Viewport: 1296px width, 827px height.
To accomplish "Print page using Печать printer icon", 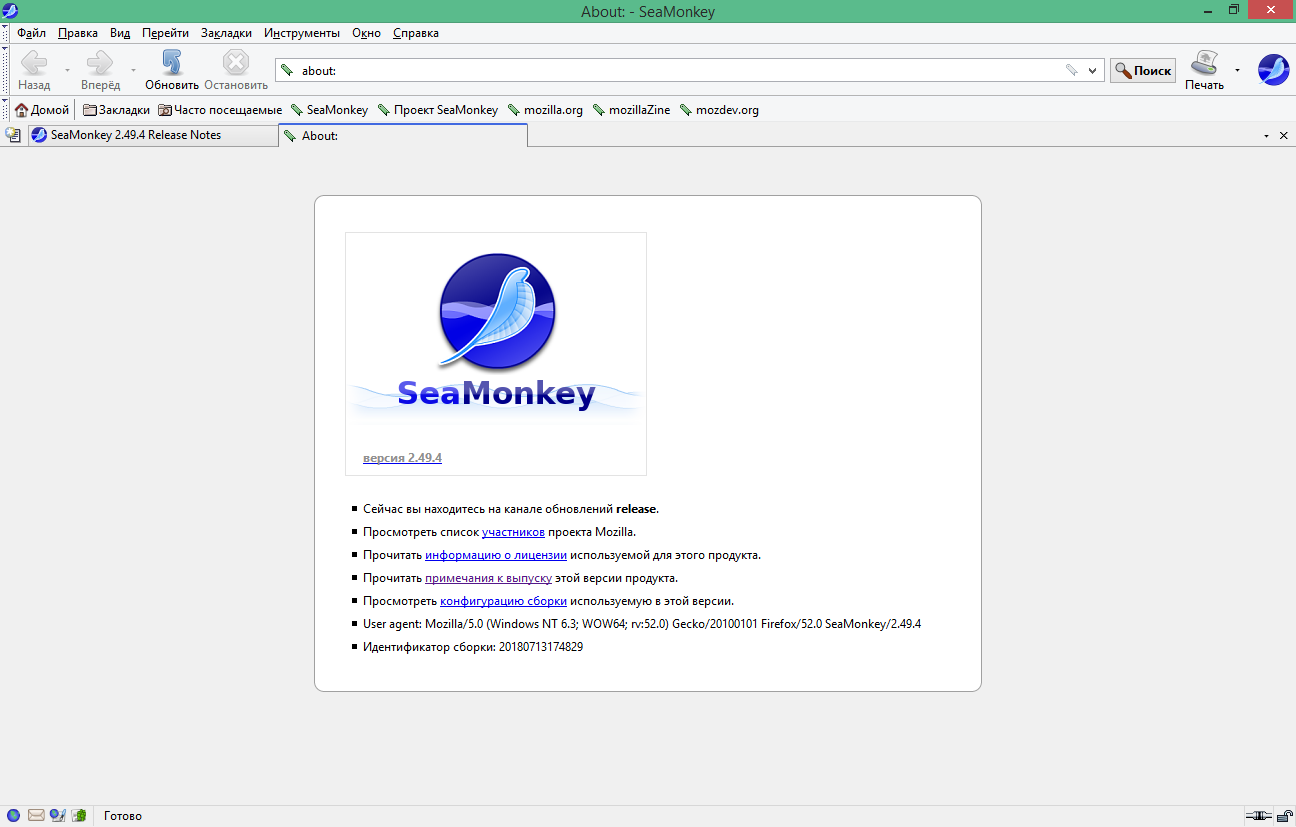I will pyautogui.click(x=1203, y=63).
